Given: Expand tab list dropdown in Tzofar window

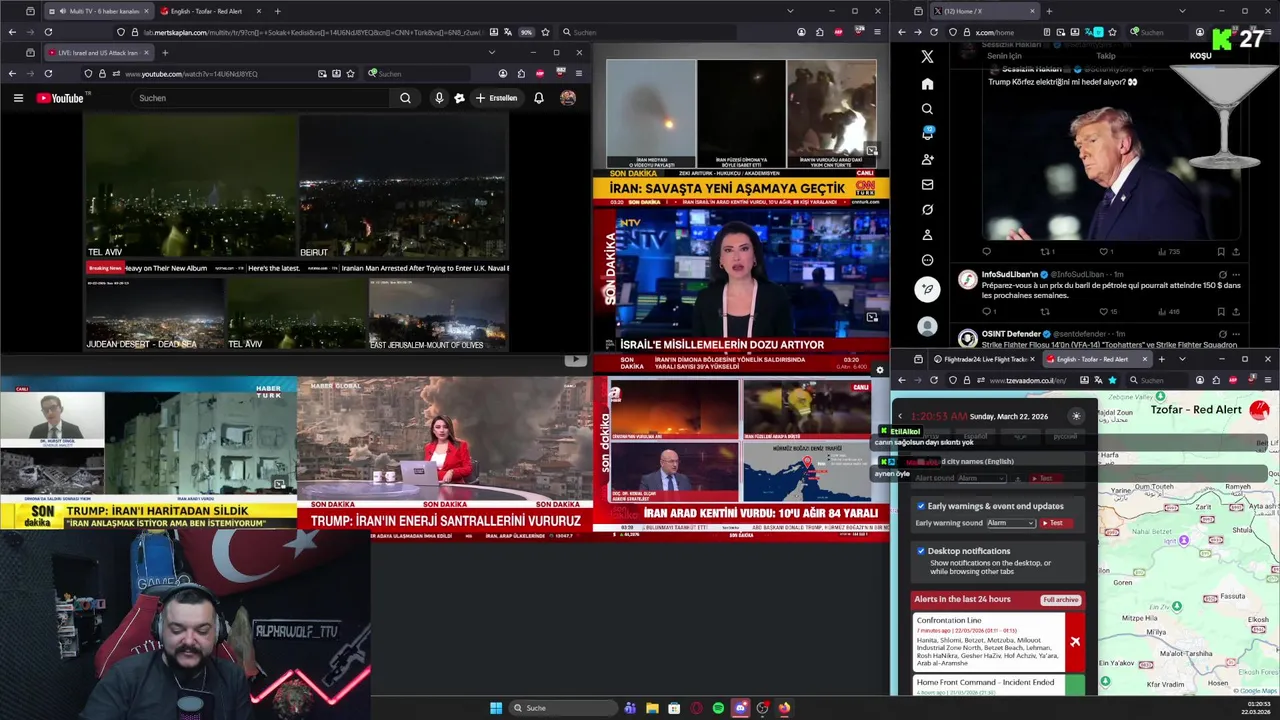Looking at the screenshot, I should click(x=1182, y=359).
